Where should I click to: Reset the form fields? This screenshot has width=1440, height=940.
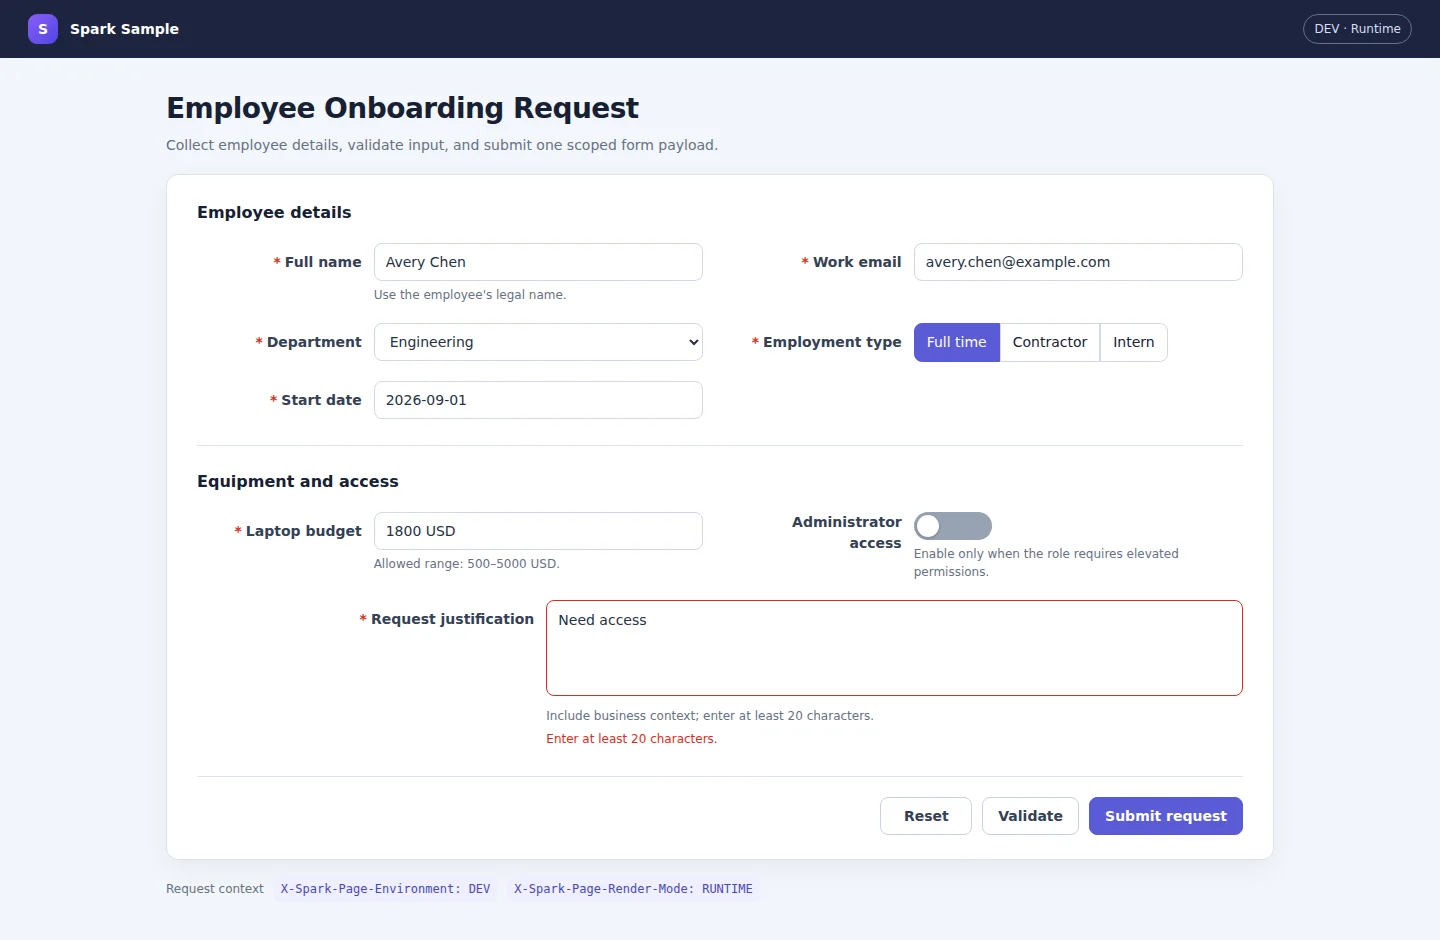pyautogui.click(x=926, y=816)
